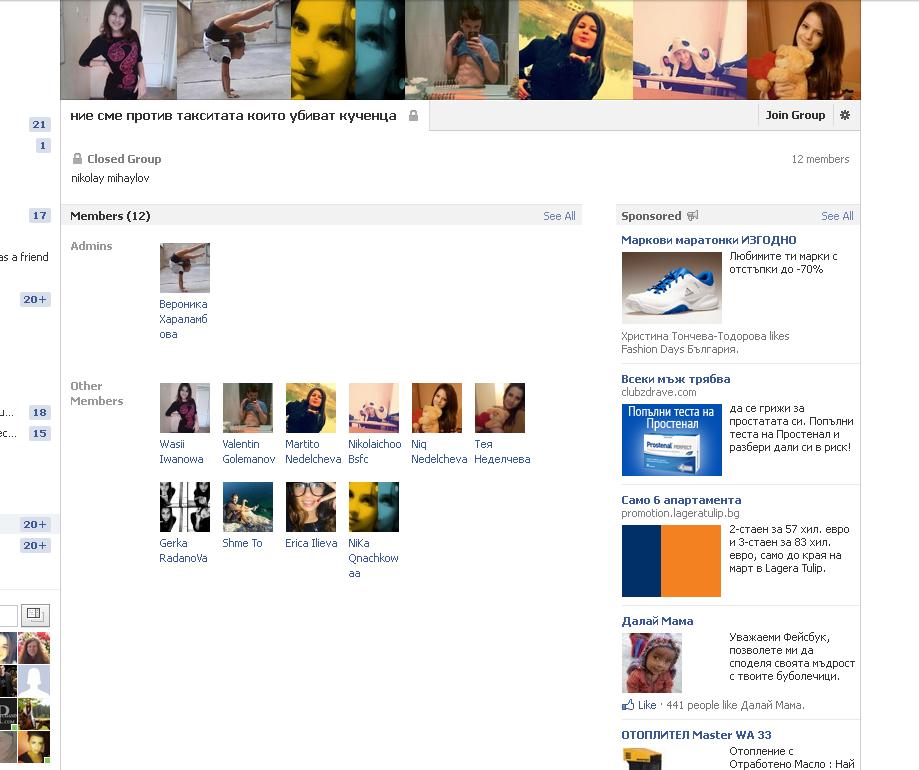
Task: Open Вероника Хараламбова admin profile thumbnail
Action: (x=185, y=268)
